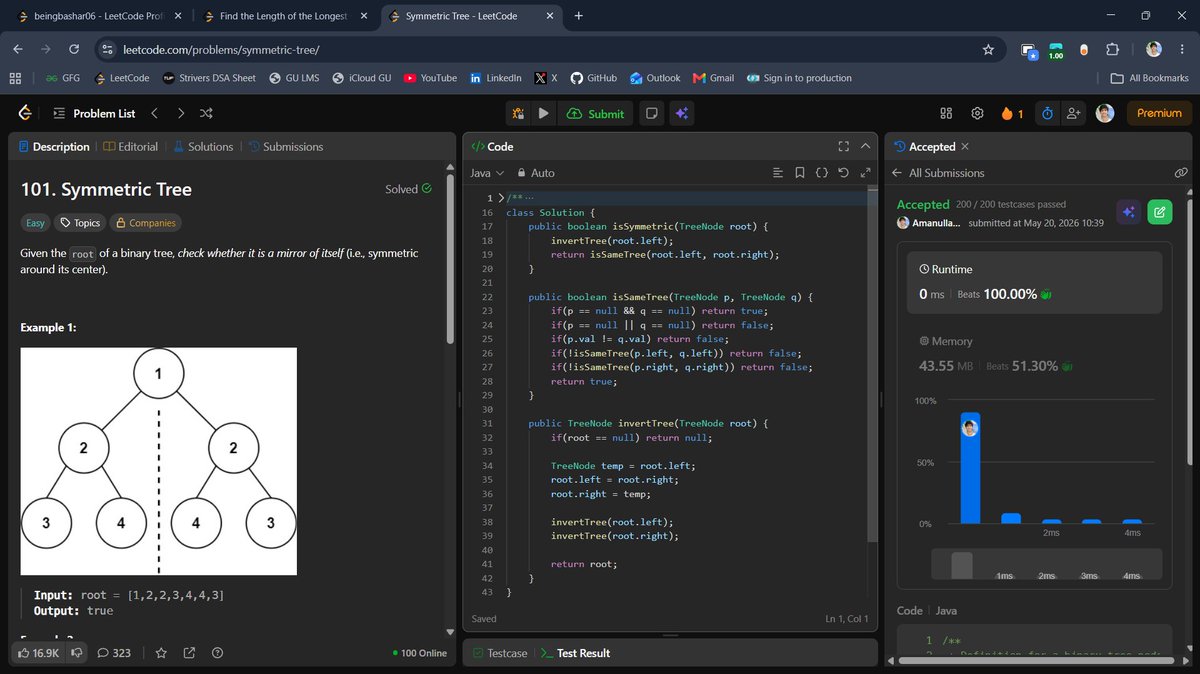The width and height of the screenshot is (1200, 674).
Task: Switch to the Editorial tab
Action: point(131,146)
